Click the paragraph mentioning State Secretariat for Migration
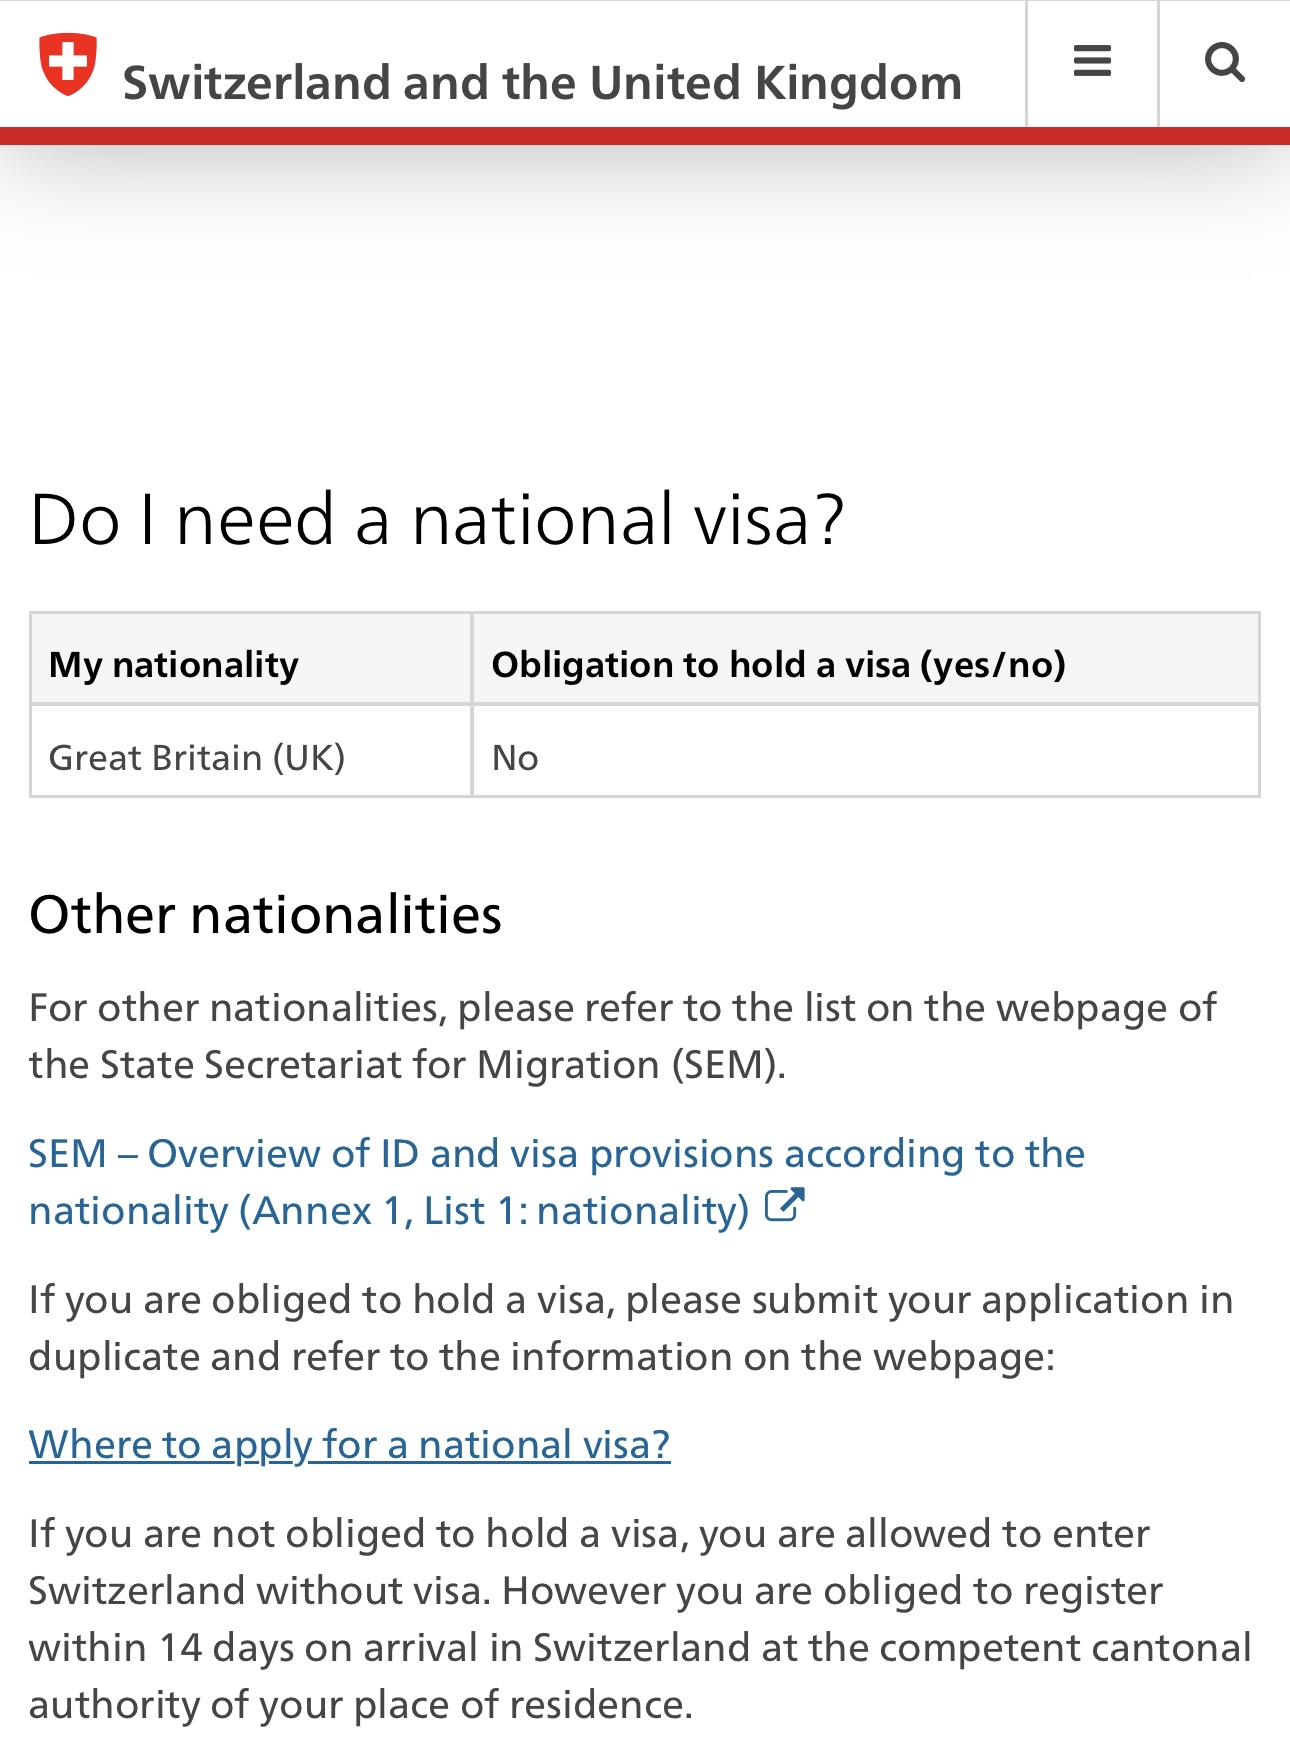The height and width of the screenshot is (1753, 1290). pos(622,1036)
